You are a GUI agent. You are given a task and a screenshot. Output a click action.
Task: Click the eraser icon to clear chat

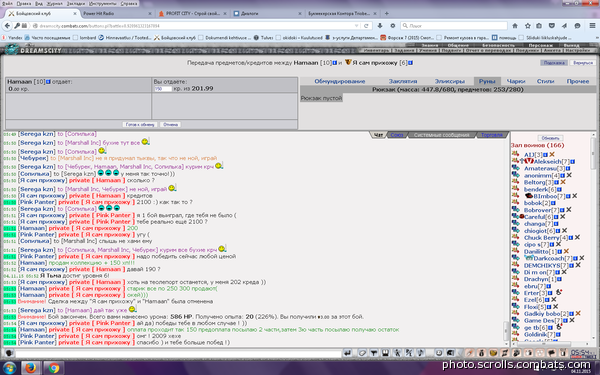(362, 353)
